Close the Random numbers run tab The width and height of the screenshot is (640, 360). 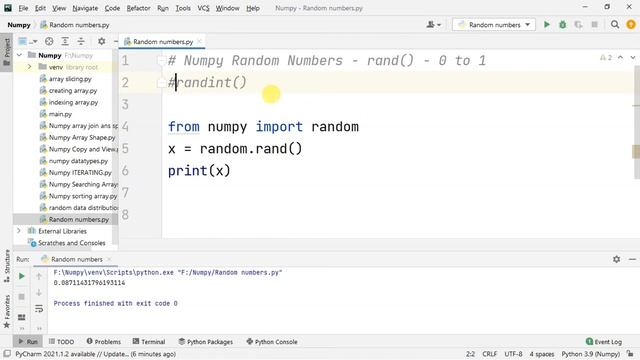tap(109, 259)
